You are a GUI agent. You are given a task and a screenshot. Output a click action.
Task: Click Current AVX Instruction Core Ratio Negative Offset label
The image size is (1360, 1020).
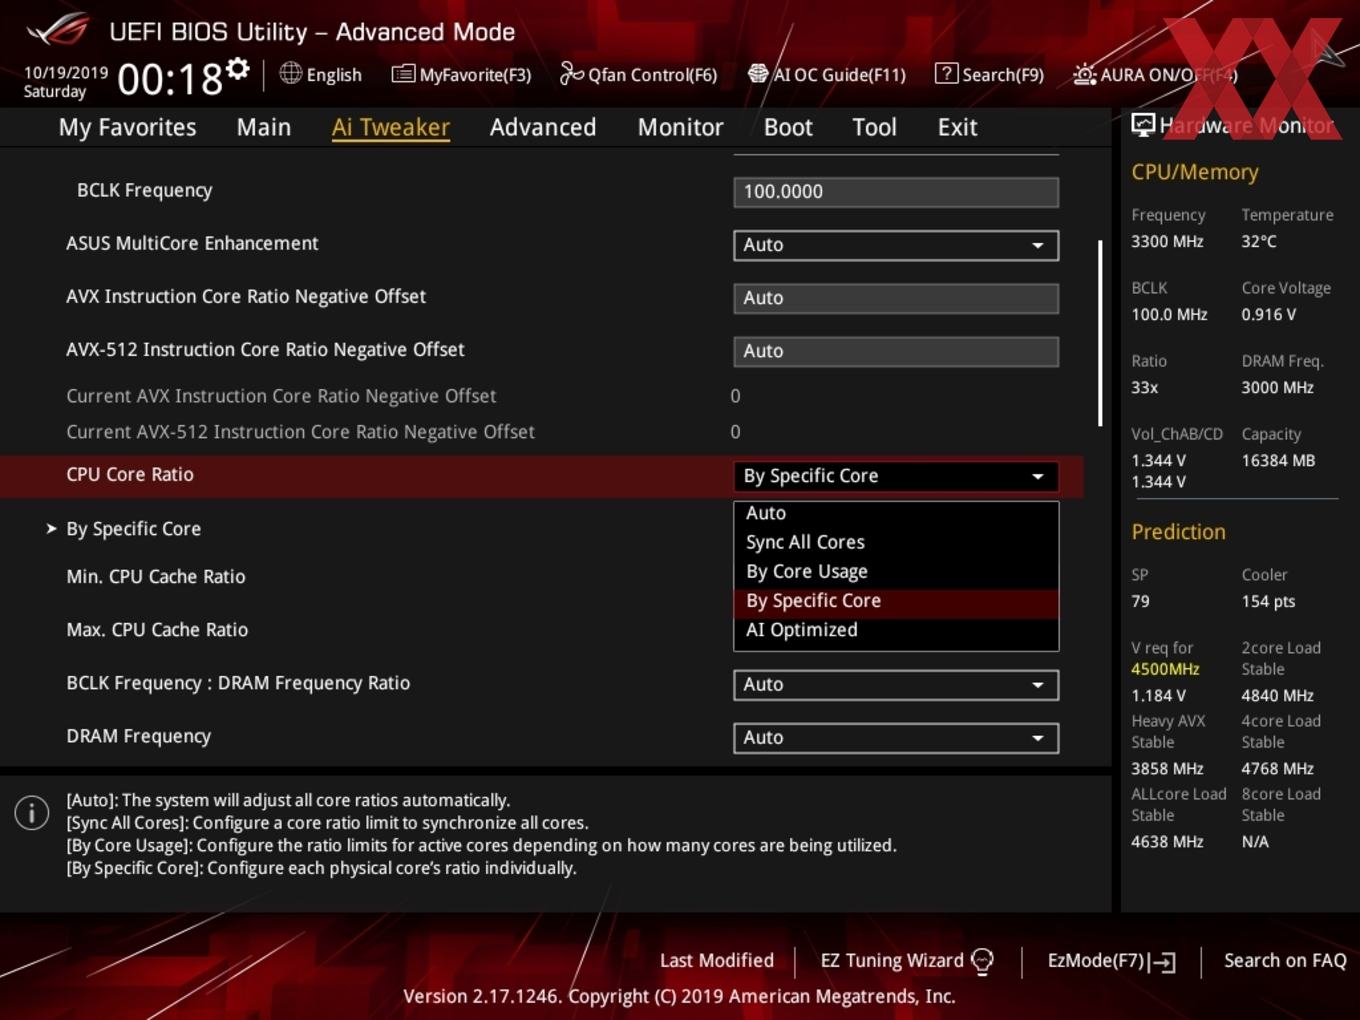281,397
